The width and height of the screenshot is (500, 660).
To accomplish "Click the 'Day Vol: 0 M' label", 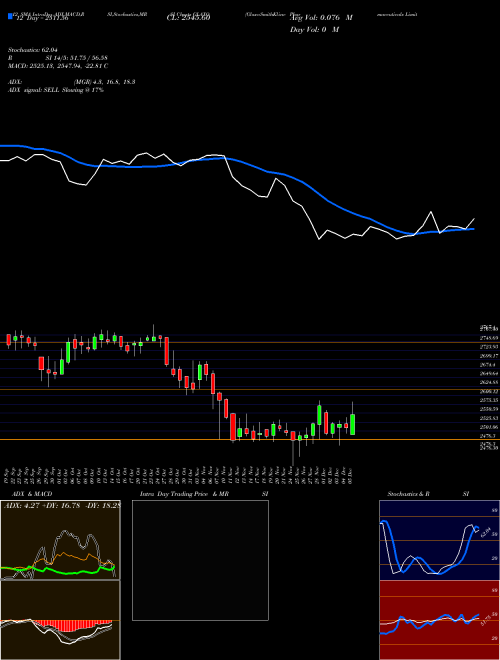I will coord(314,29).
